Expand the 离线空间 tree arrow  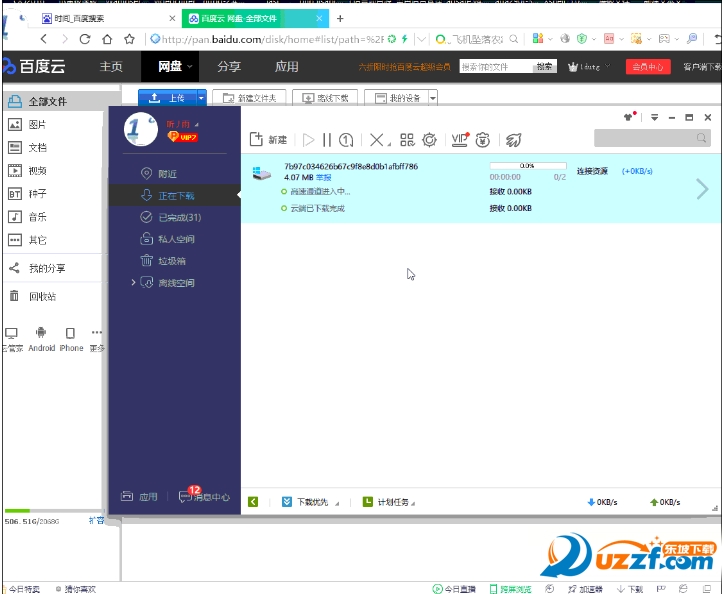133,282
